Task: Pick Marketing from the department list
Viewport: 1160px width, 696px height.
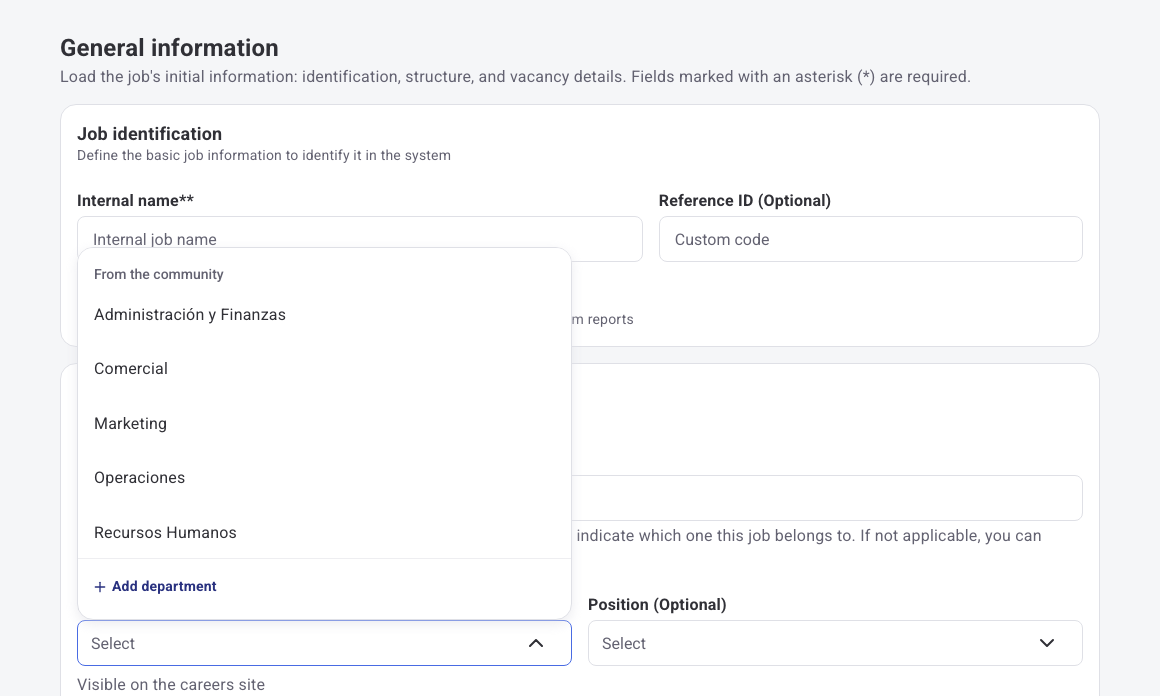Action: 324,424
